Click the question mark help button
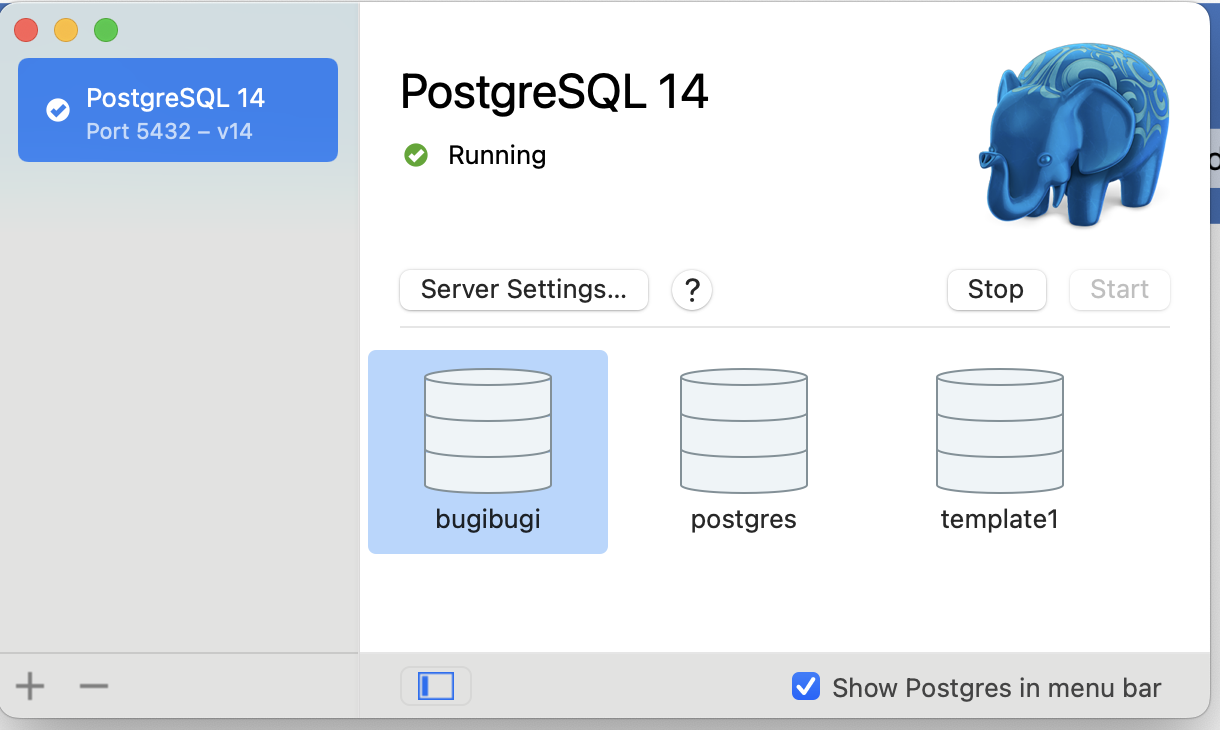This screenshot has width=1220, height=730. [x=691, y=290]
